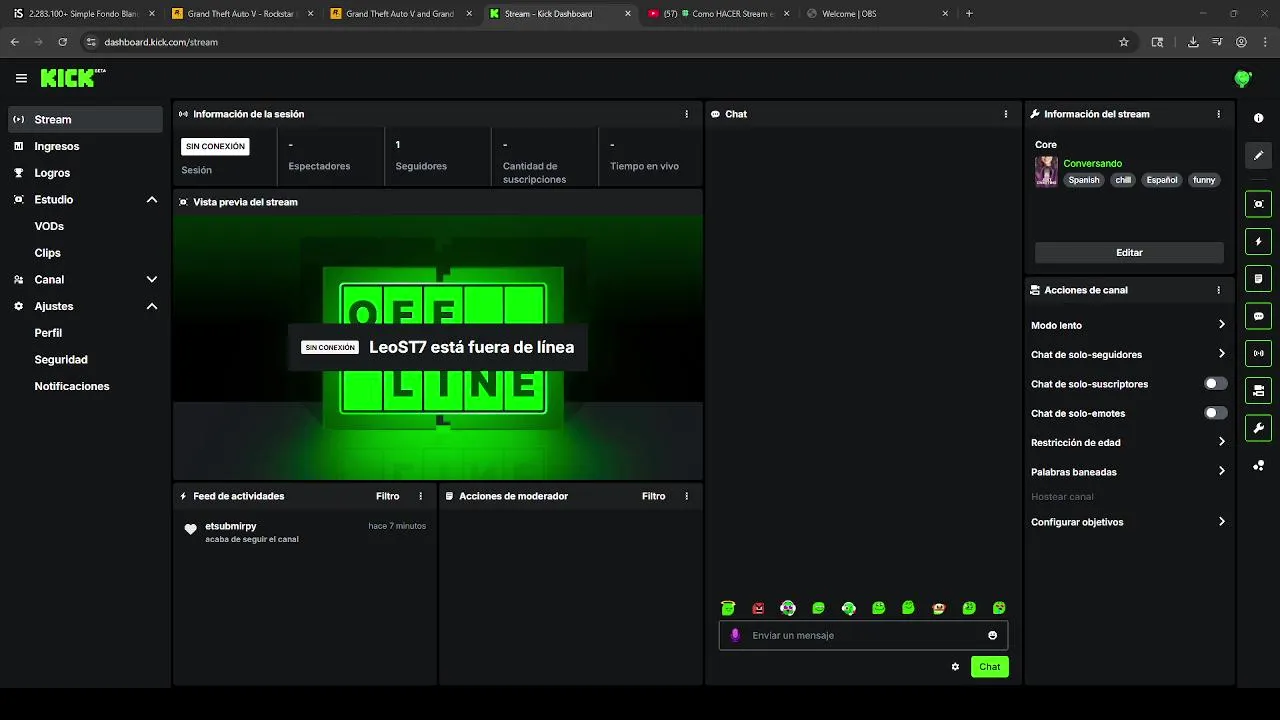Click the offline stream preview image
The height and width of the screenshot is (720, 1280).
pos(438,347)
